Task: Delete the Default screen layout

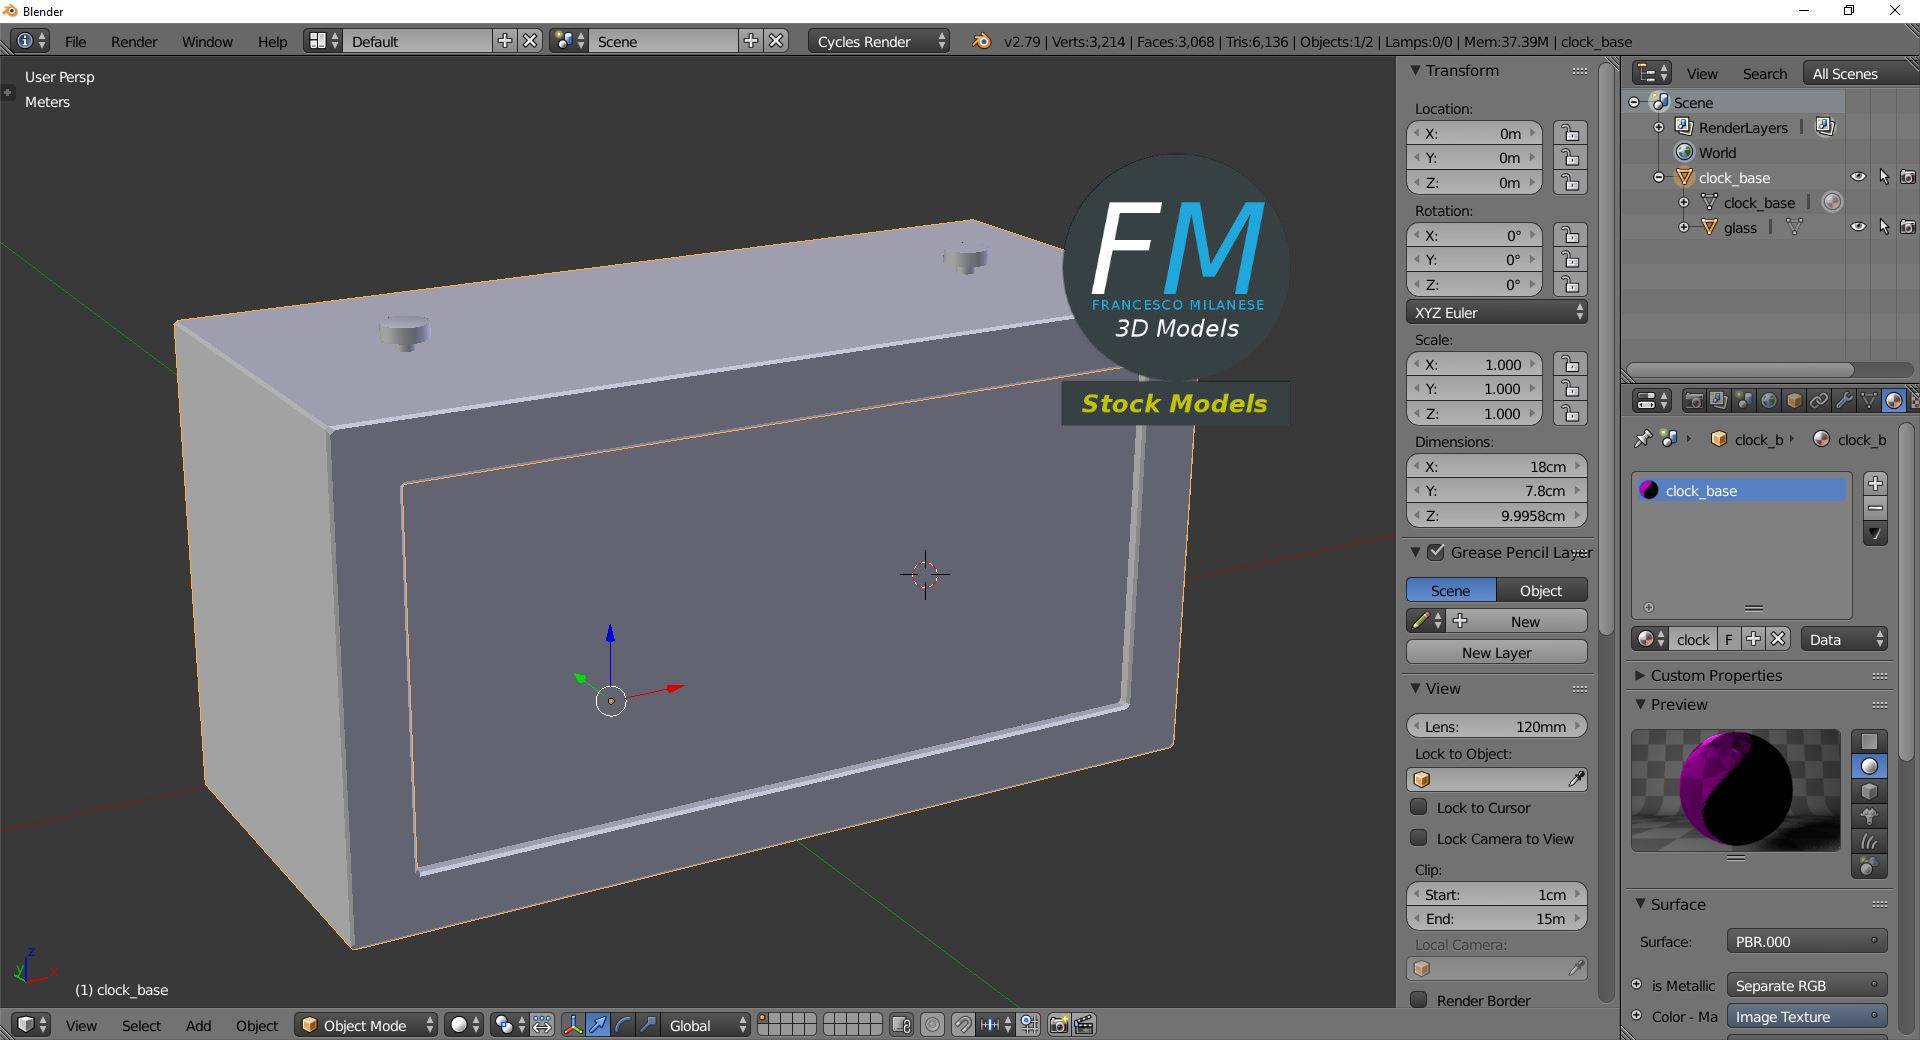Action: (530, 41)
